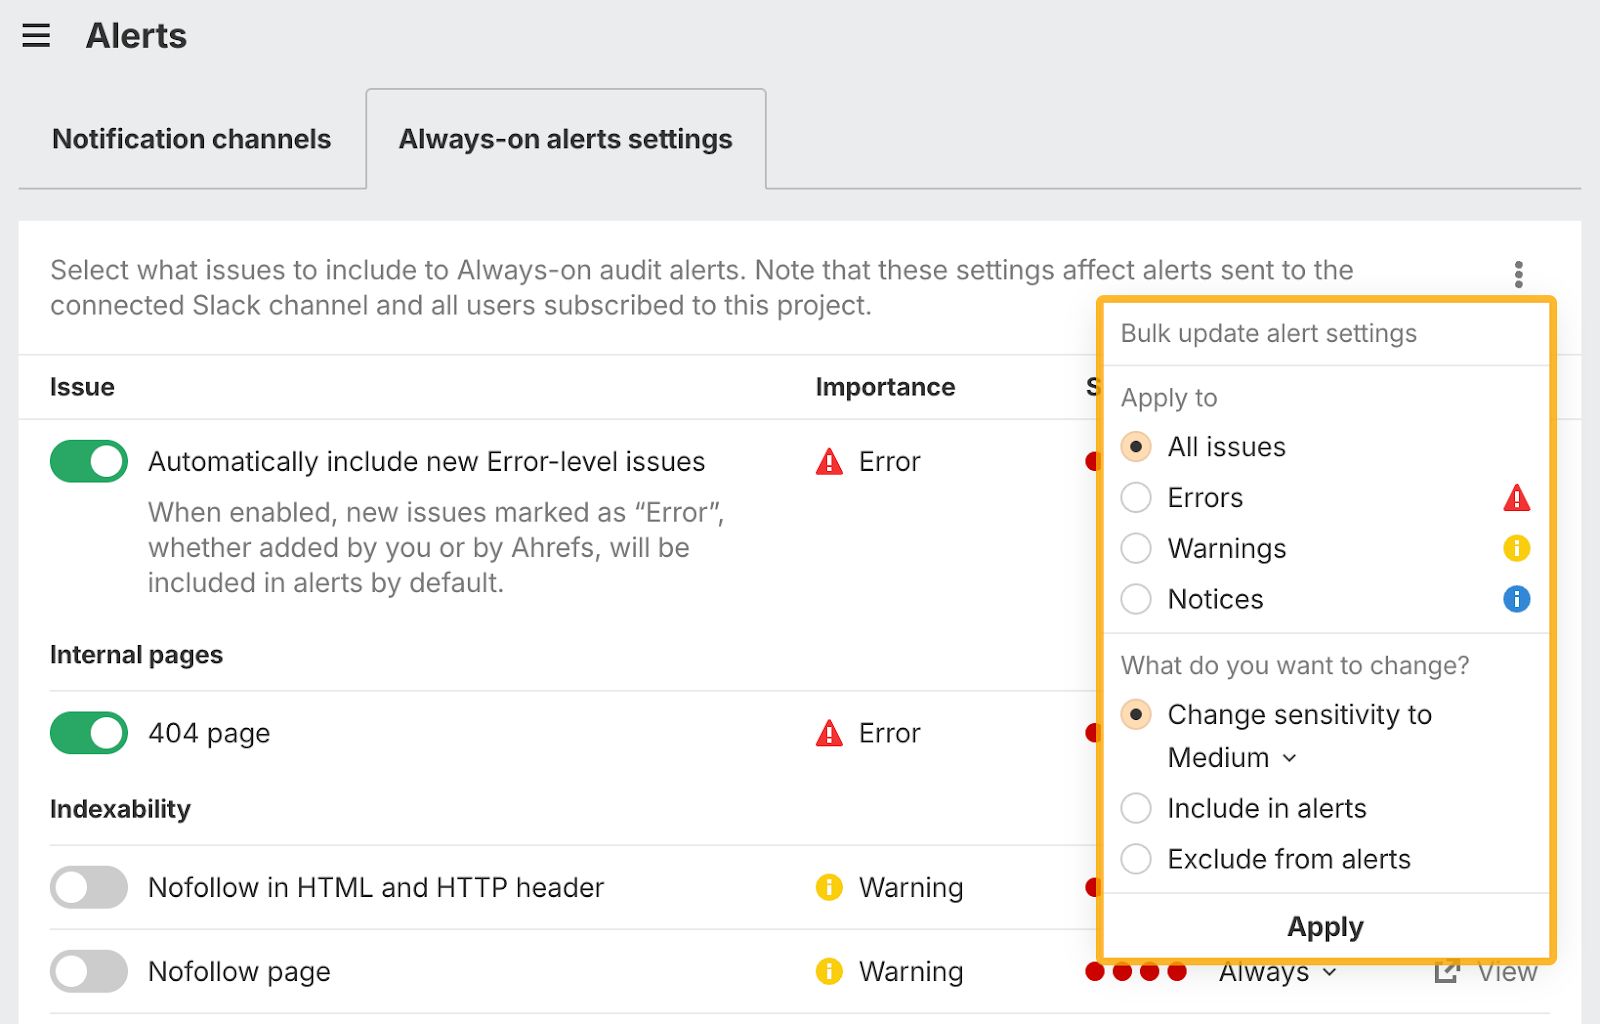Expand the Medium sensitivity dropdown

pos(1232,758)
